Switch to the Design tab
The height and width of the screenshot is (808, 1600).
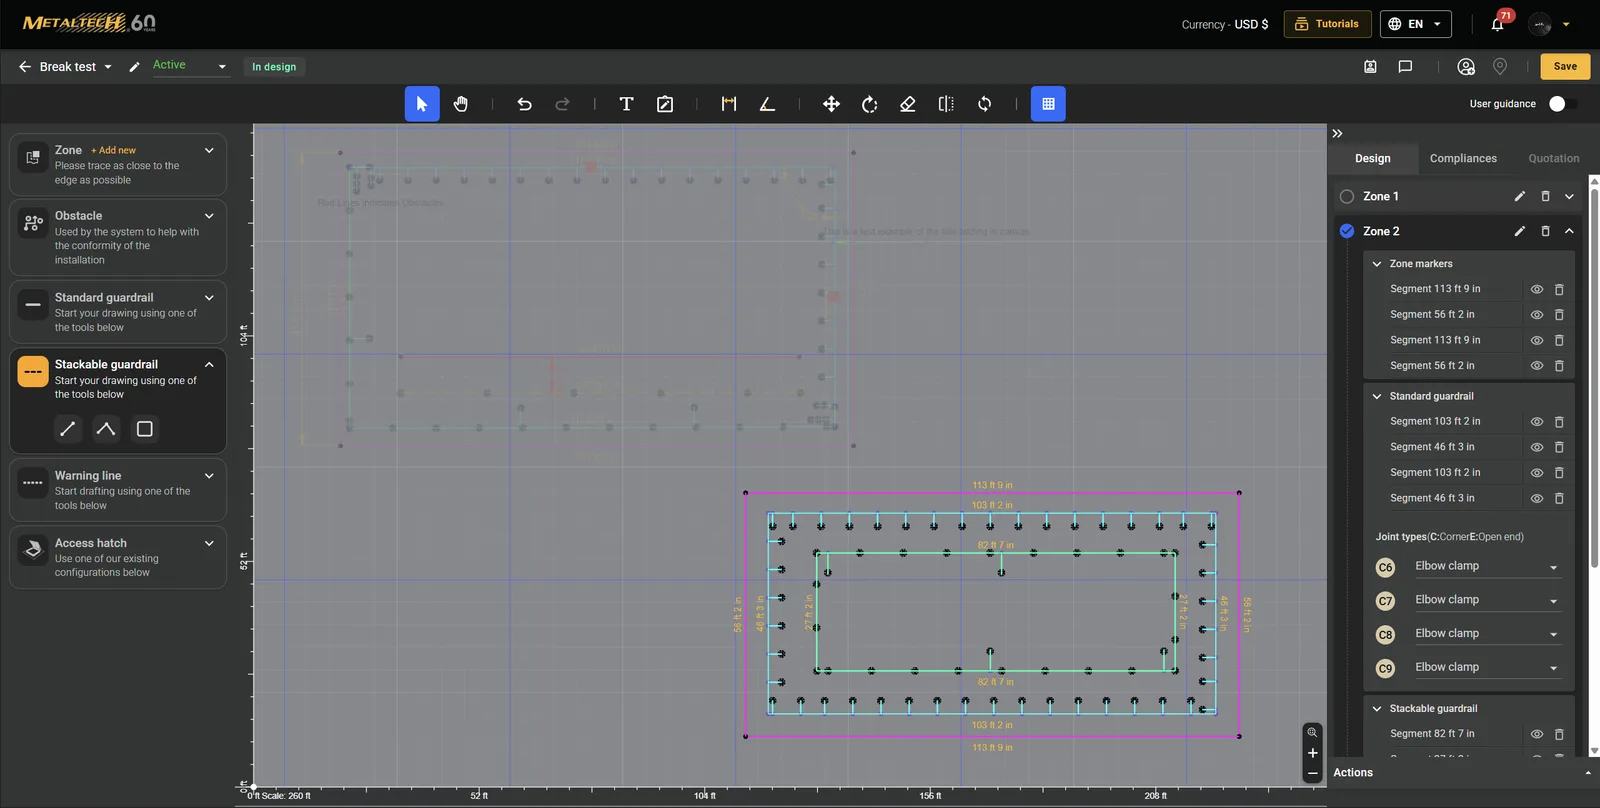tap(1373, 159)
